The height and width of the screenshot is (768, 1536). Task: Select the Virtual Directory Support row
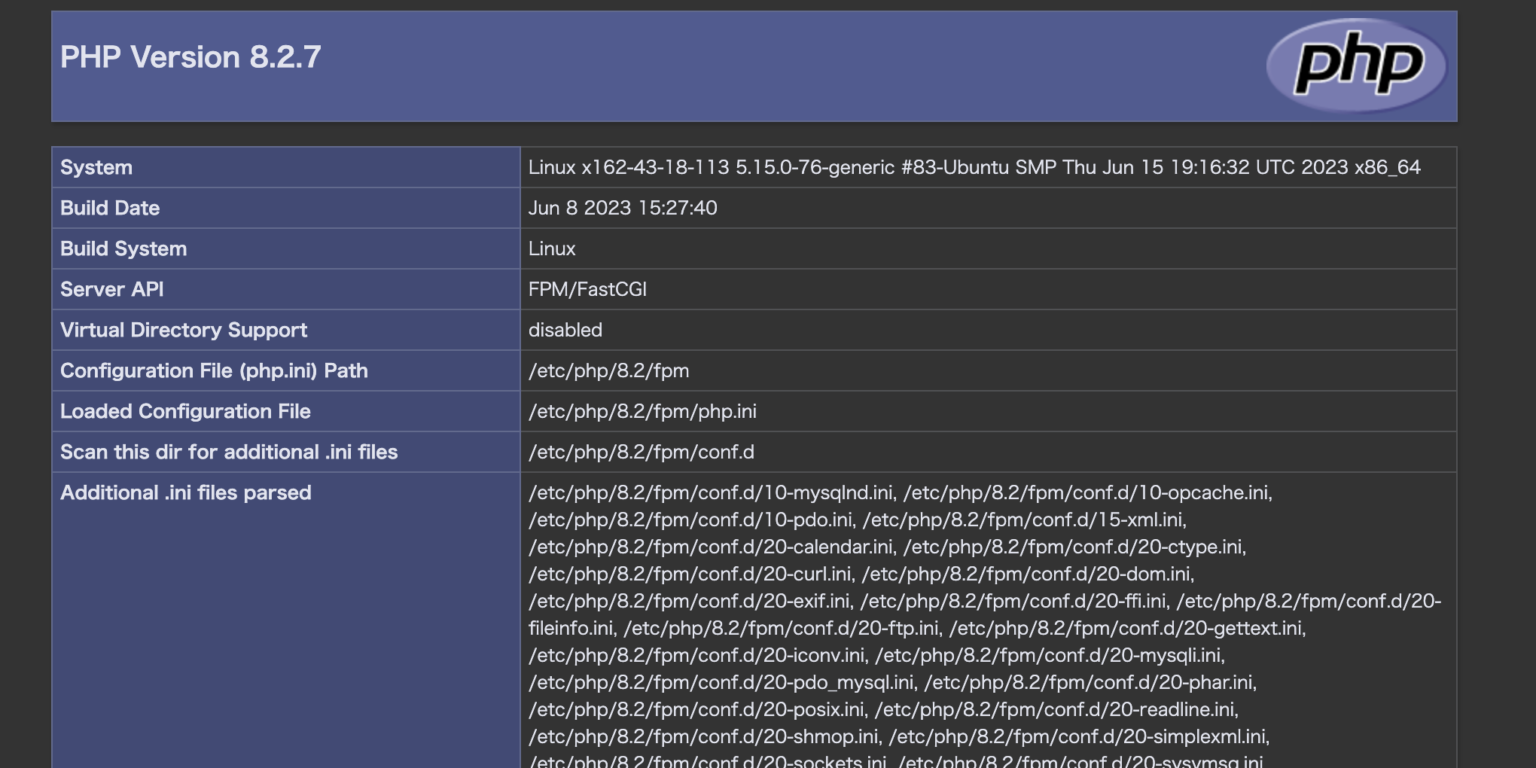pyautogui.click(x=184, y=329)
